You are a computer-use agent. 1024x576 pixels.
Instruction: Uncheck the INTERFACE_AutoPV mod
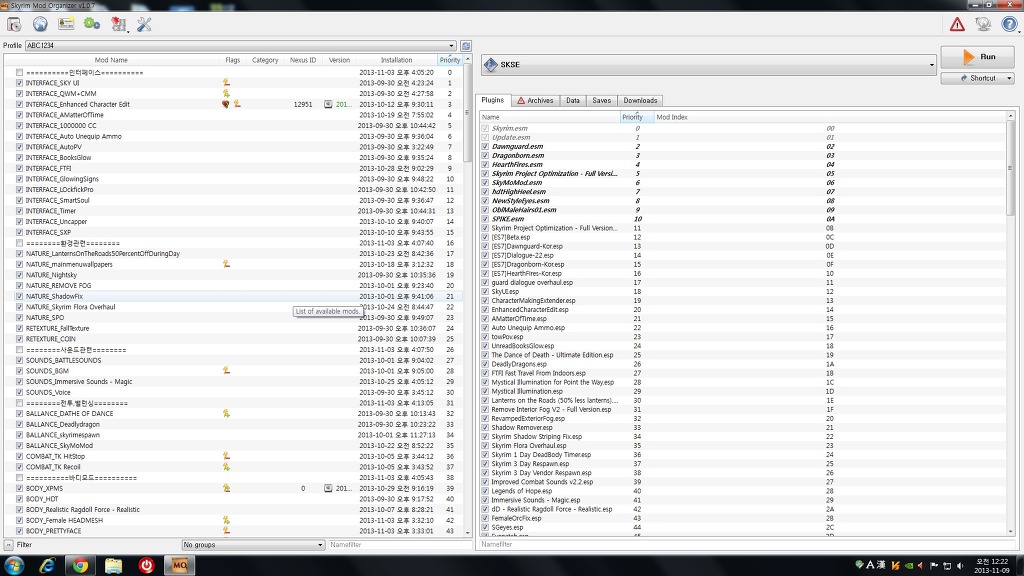pyautogui.click(x=20, y=147)
